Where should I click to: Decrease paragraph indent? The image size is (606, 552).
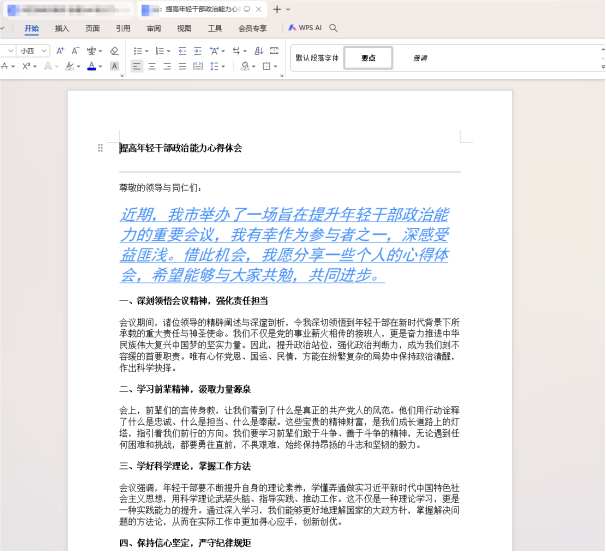182,51
